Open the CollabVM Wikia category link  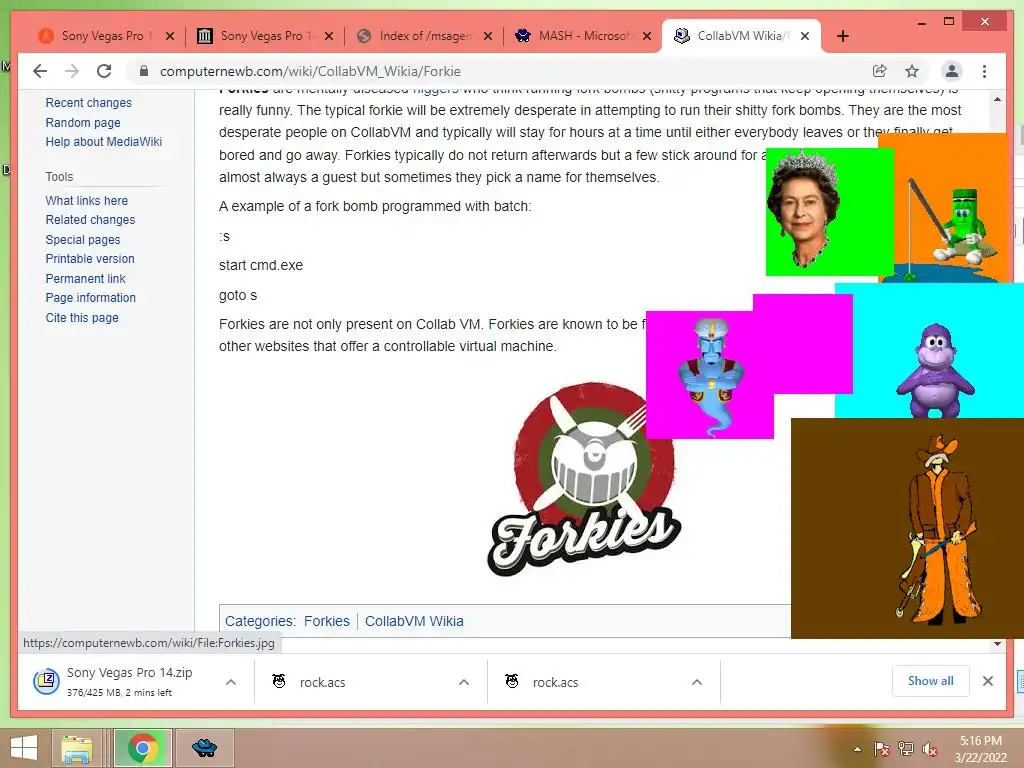click(414, 621)
